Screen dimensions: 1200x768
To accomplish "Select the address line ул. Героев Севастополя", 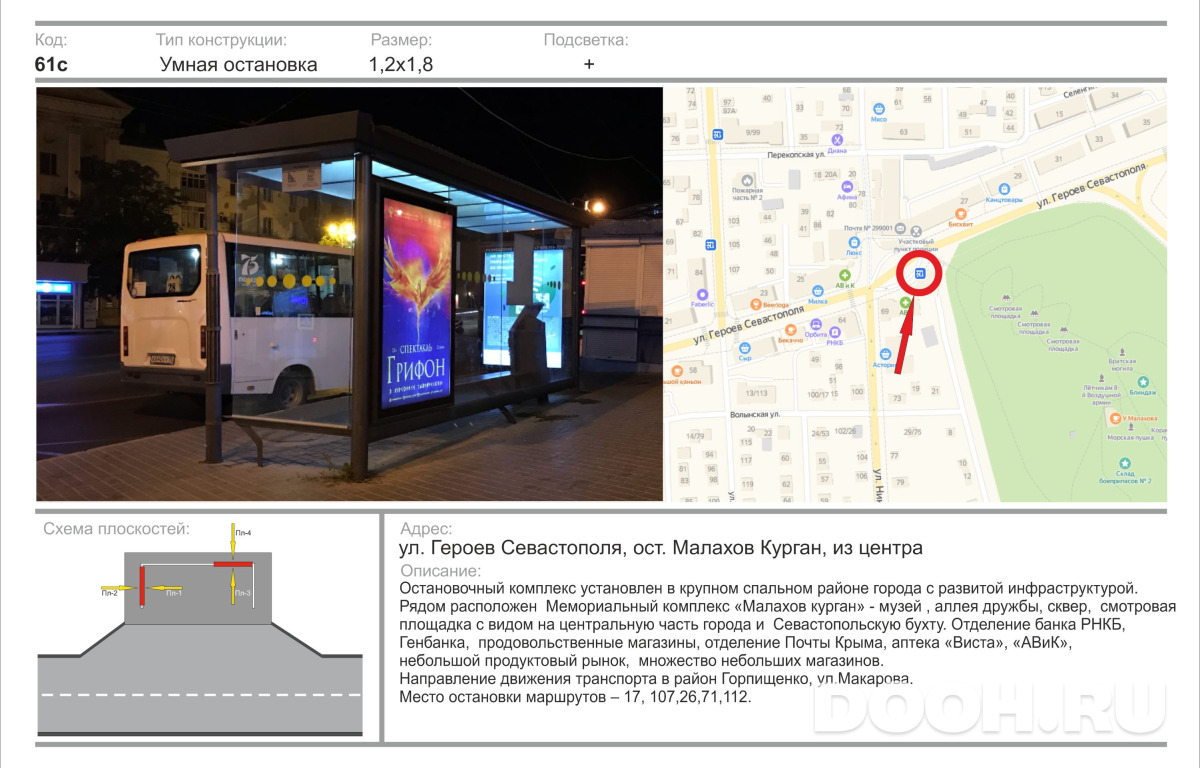I will [661, 548].
